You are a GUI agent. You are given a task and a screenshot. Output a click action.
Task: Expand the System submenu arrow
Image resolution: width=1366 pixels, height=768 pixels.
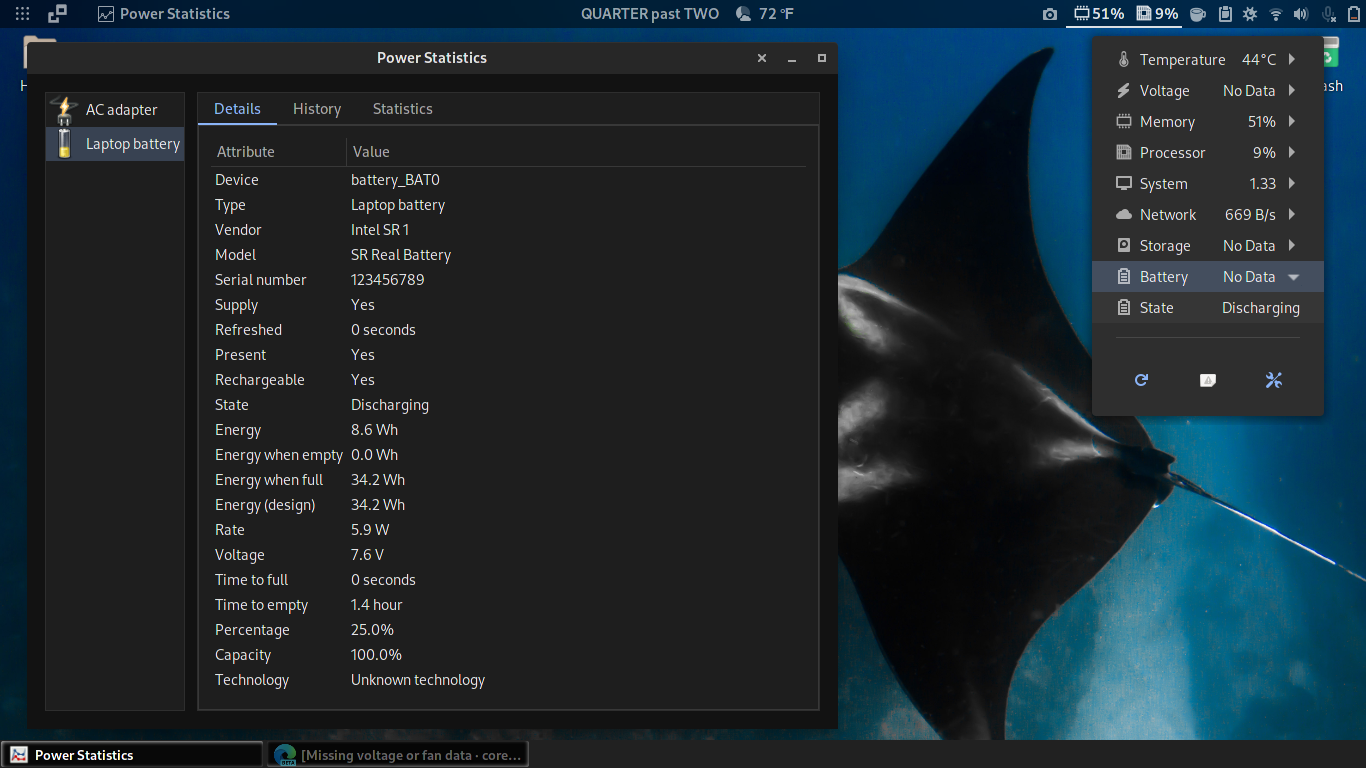click(1292, 184)
